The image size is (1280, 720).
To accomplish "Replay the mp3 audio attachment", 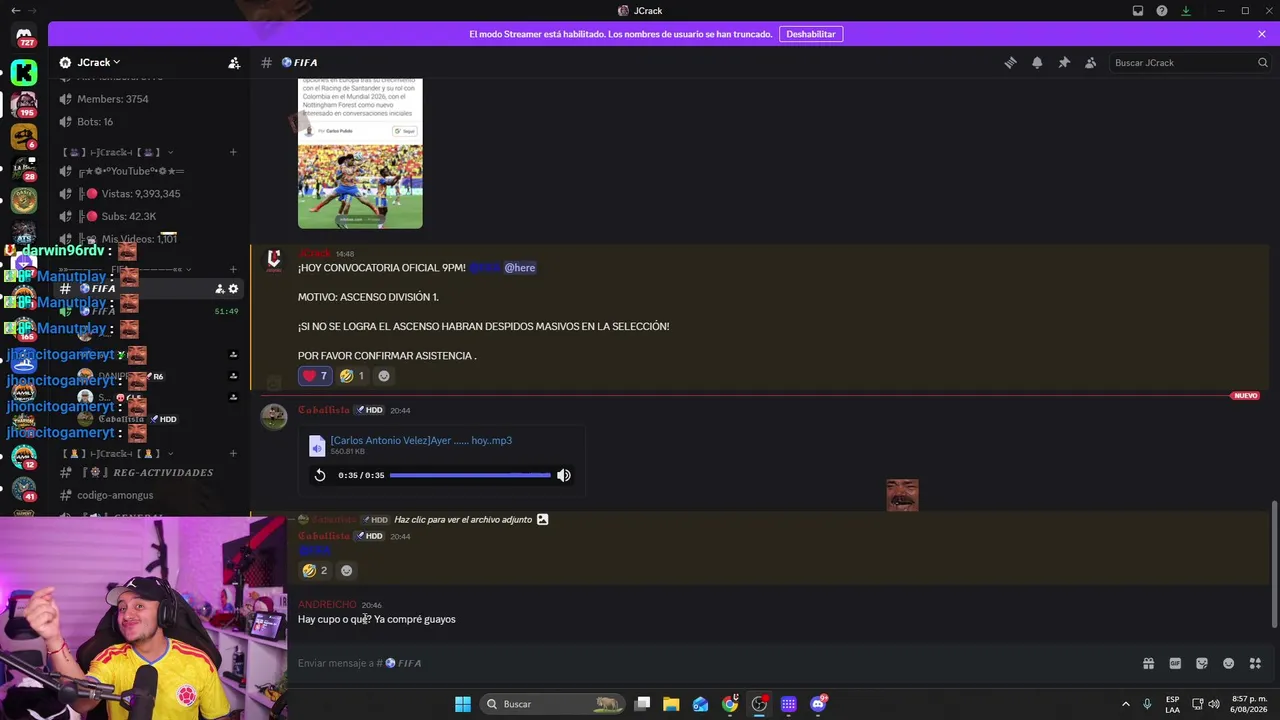I will pos(320,475).
